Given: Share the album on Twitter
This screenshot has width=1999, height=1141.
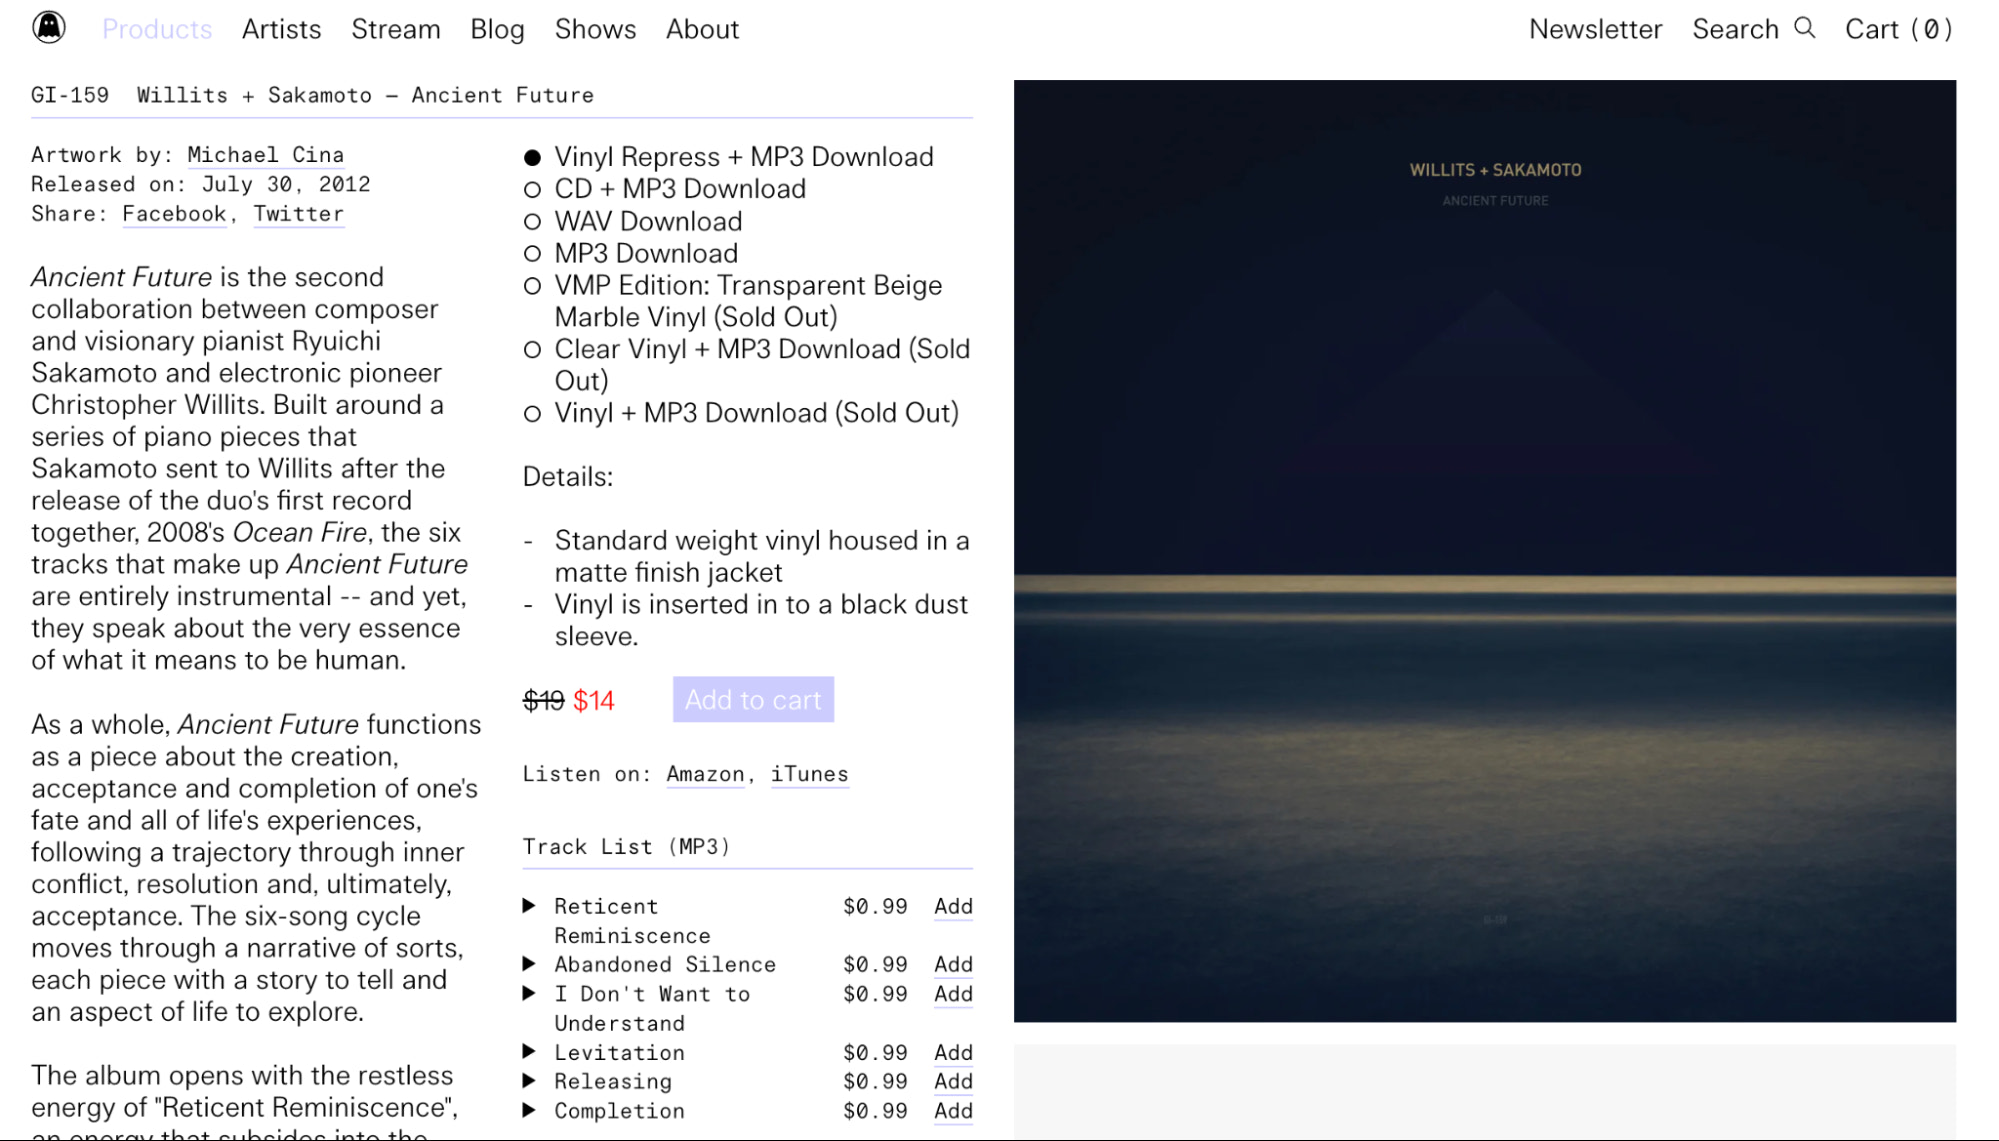Looking at the screenshot, I should [x=298, y=214].
